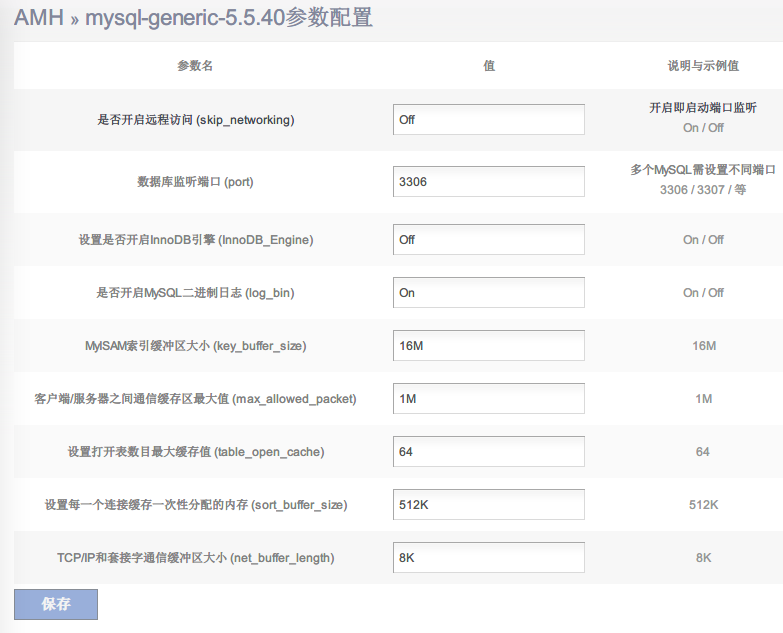783x633 pixels.
Task: Click the 是否开启远程访问 (skip_networking) label
Action: coord(195,120)
